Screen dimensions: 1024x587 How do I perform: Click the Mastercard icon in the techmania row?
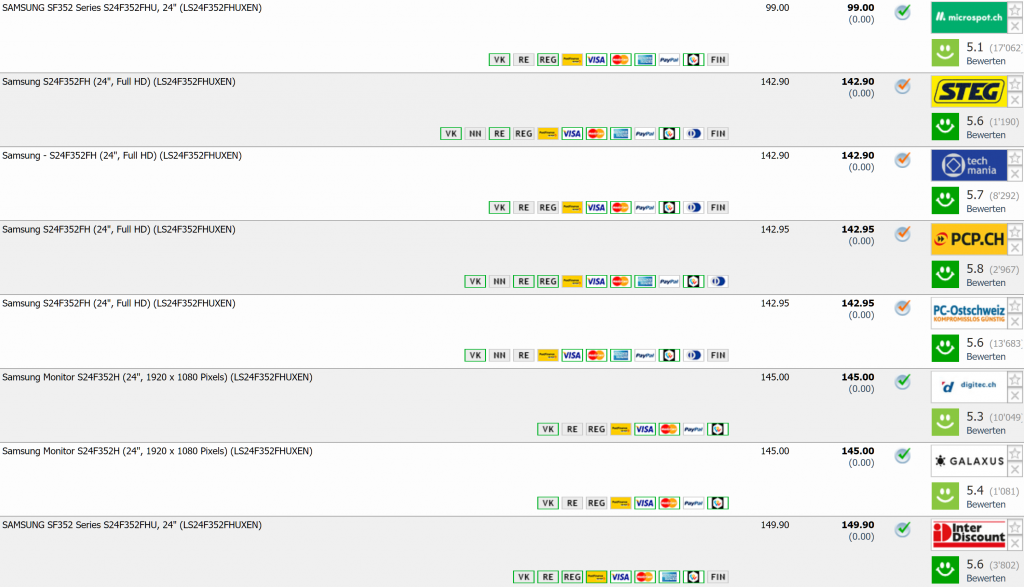click(x=620, y=208)
